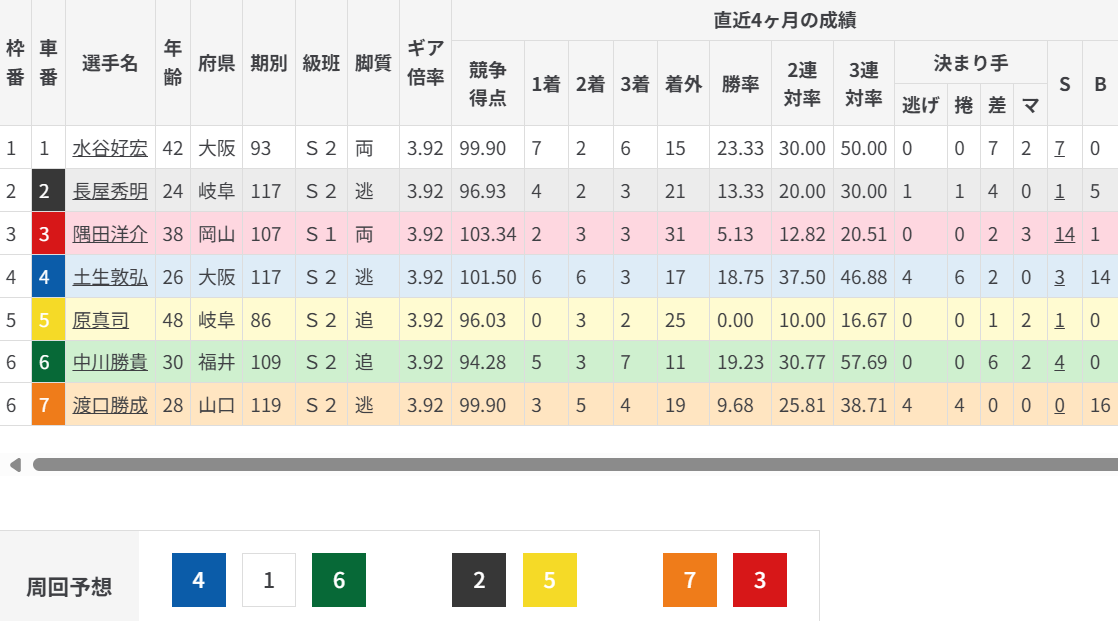This screenshot has height=621, width=1118.
Task: Click green number 6 badge in 周回予想
Action: 339,580
